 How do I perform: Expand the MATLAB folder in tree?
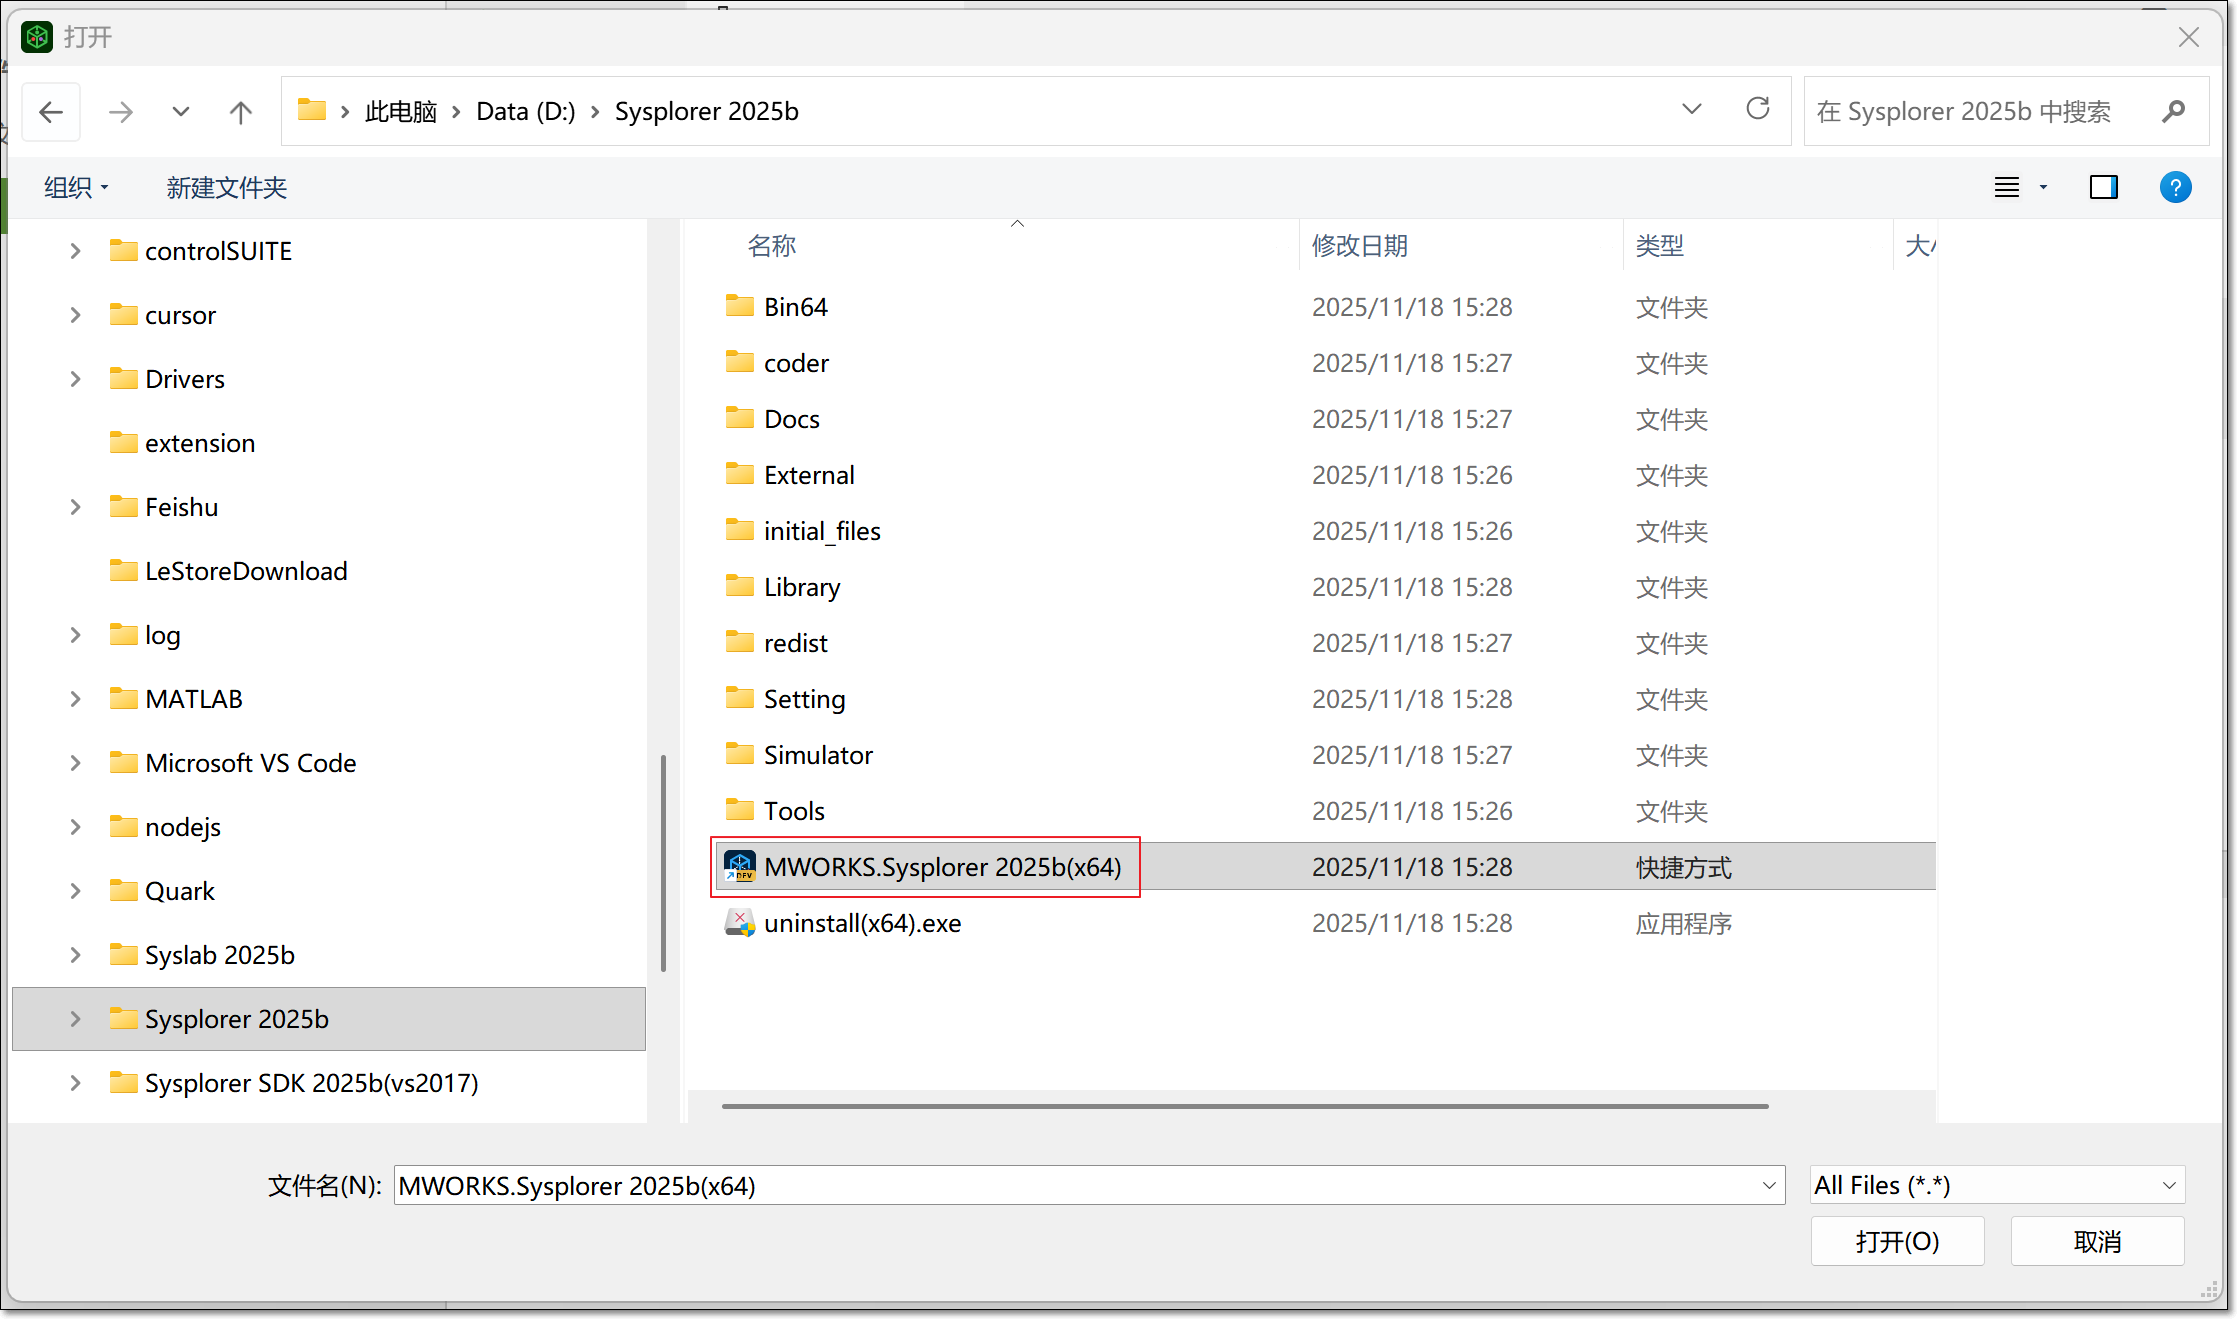coord(76,699)
